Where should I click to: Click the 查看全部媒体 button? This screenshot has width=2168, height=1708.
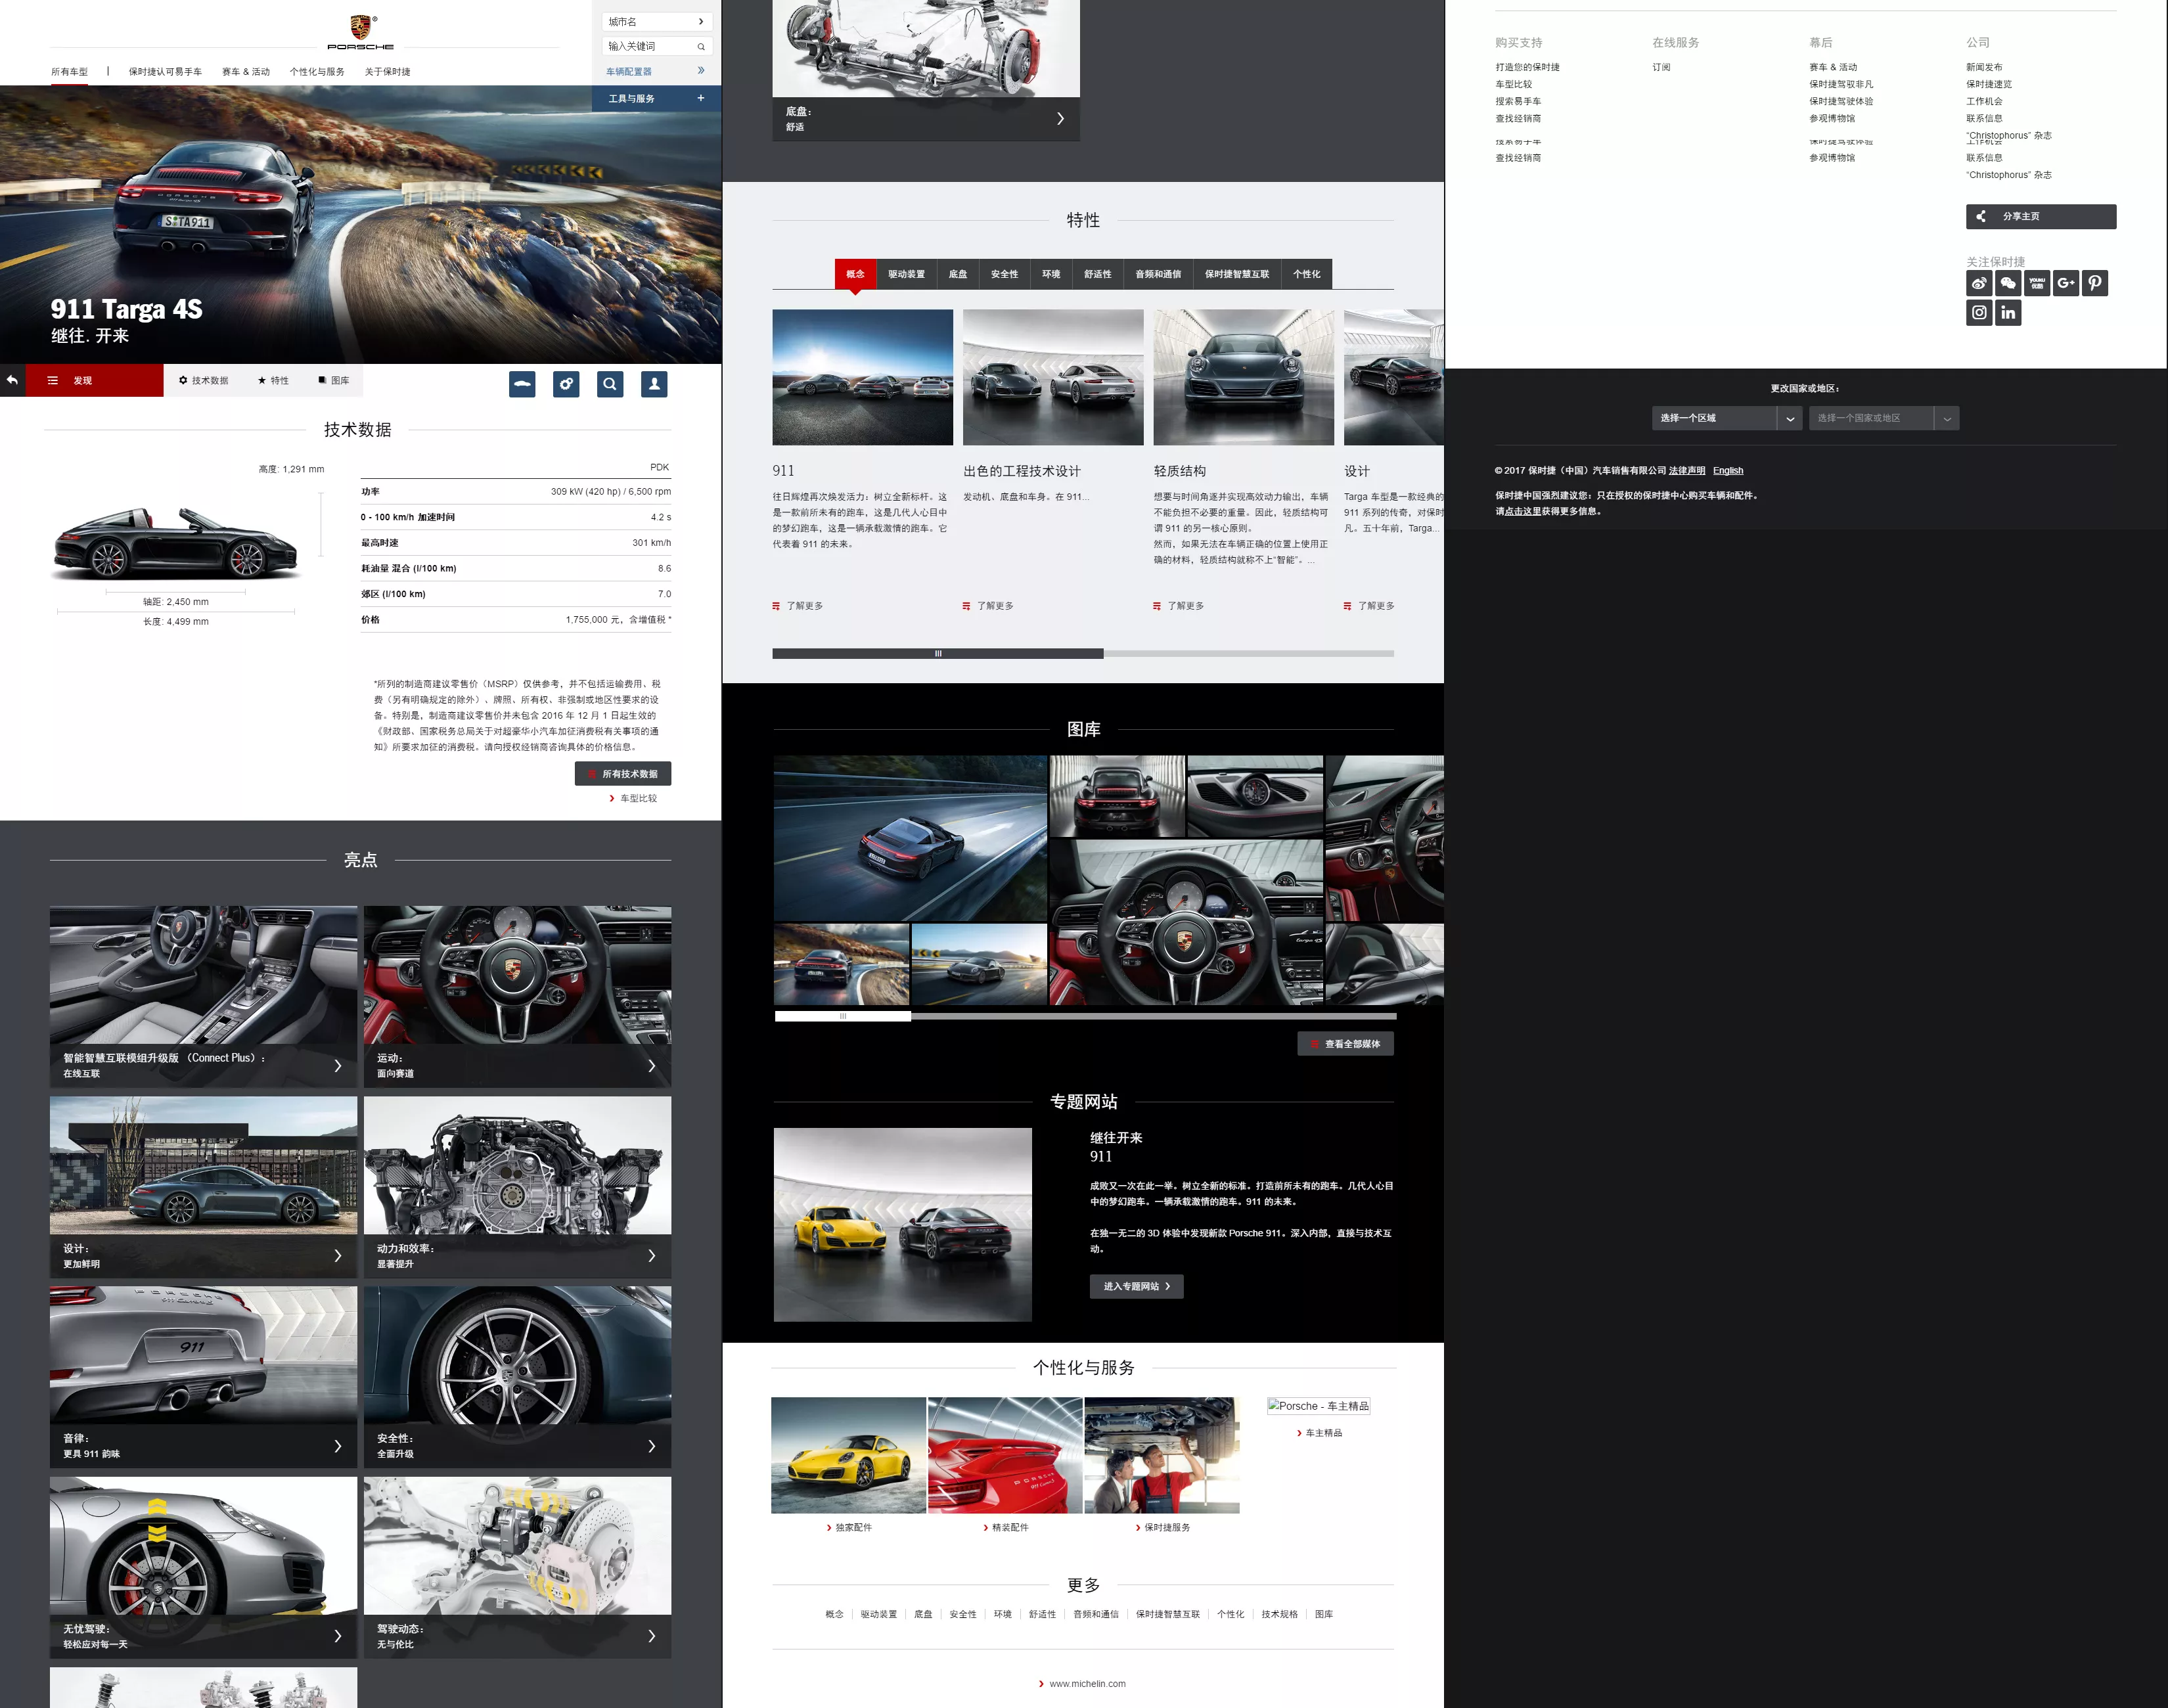(x=1346, y=1044)
